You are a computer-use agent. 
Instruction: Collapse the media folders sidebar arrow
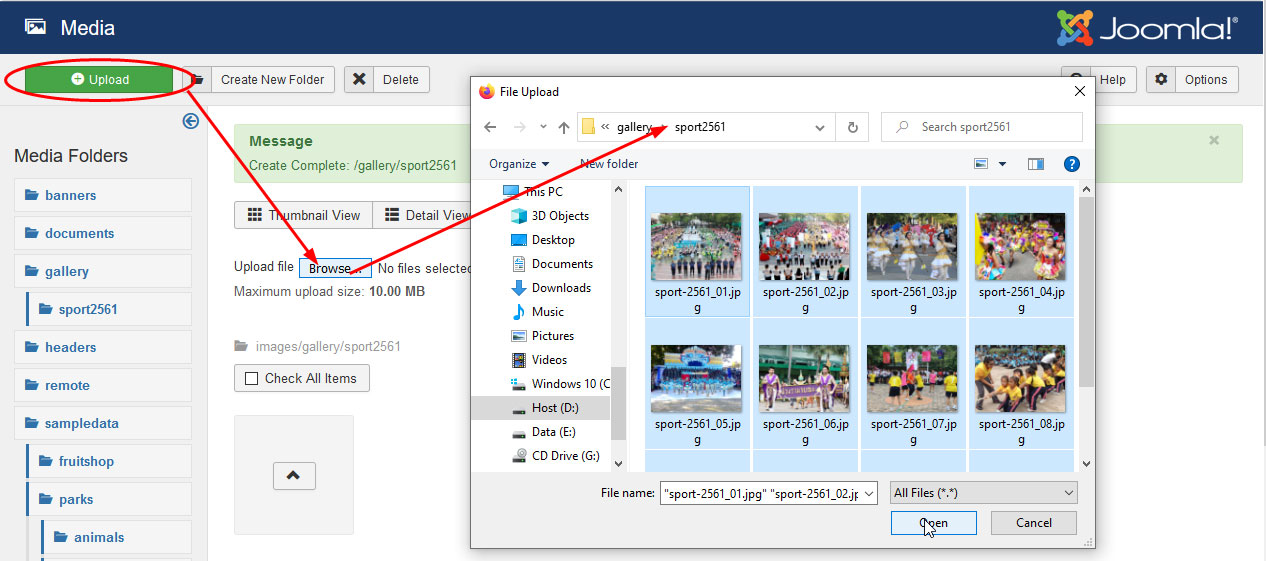tap(191, 121)
